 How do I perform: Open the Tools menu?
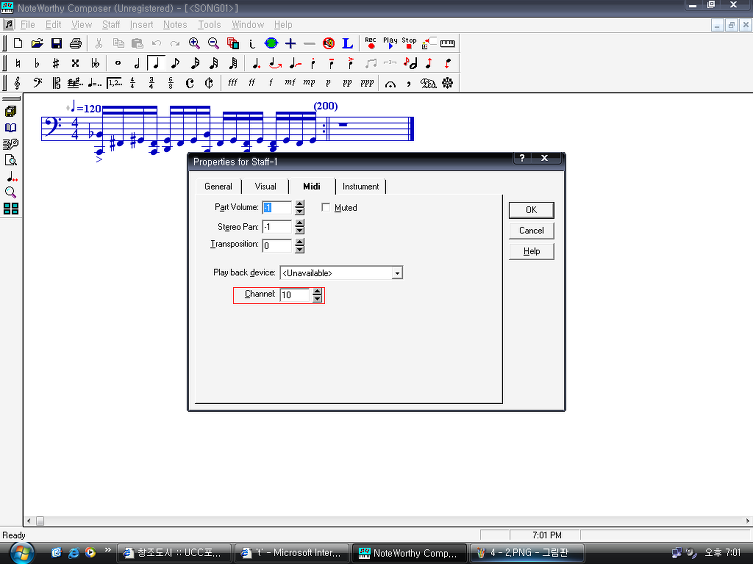[x=209, y=25]
